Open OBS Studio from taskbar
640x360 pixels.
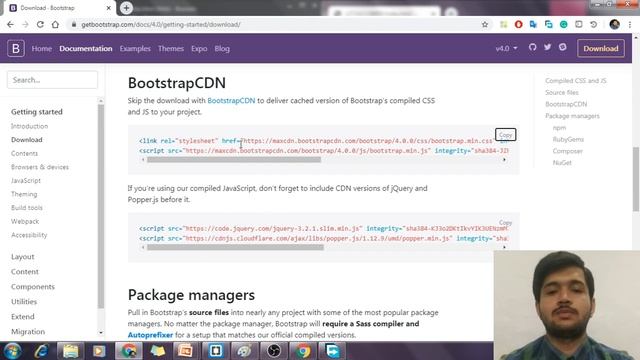274,351
